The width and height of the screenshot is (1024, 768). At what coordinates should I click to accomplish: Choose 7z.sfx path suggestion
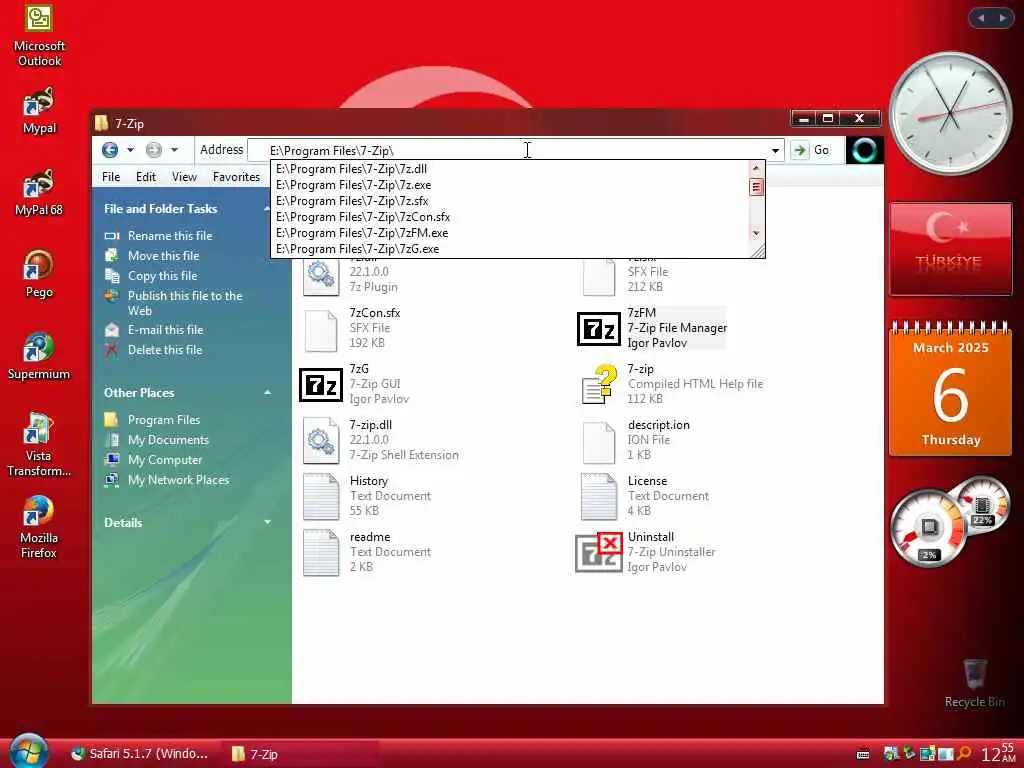pos(510,200)
